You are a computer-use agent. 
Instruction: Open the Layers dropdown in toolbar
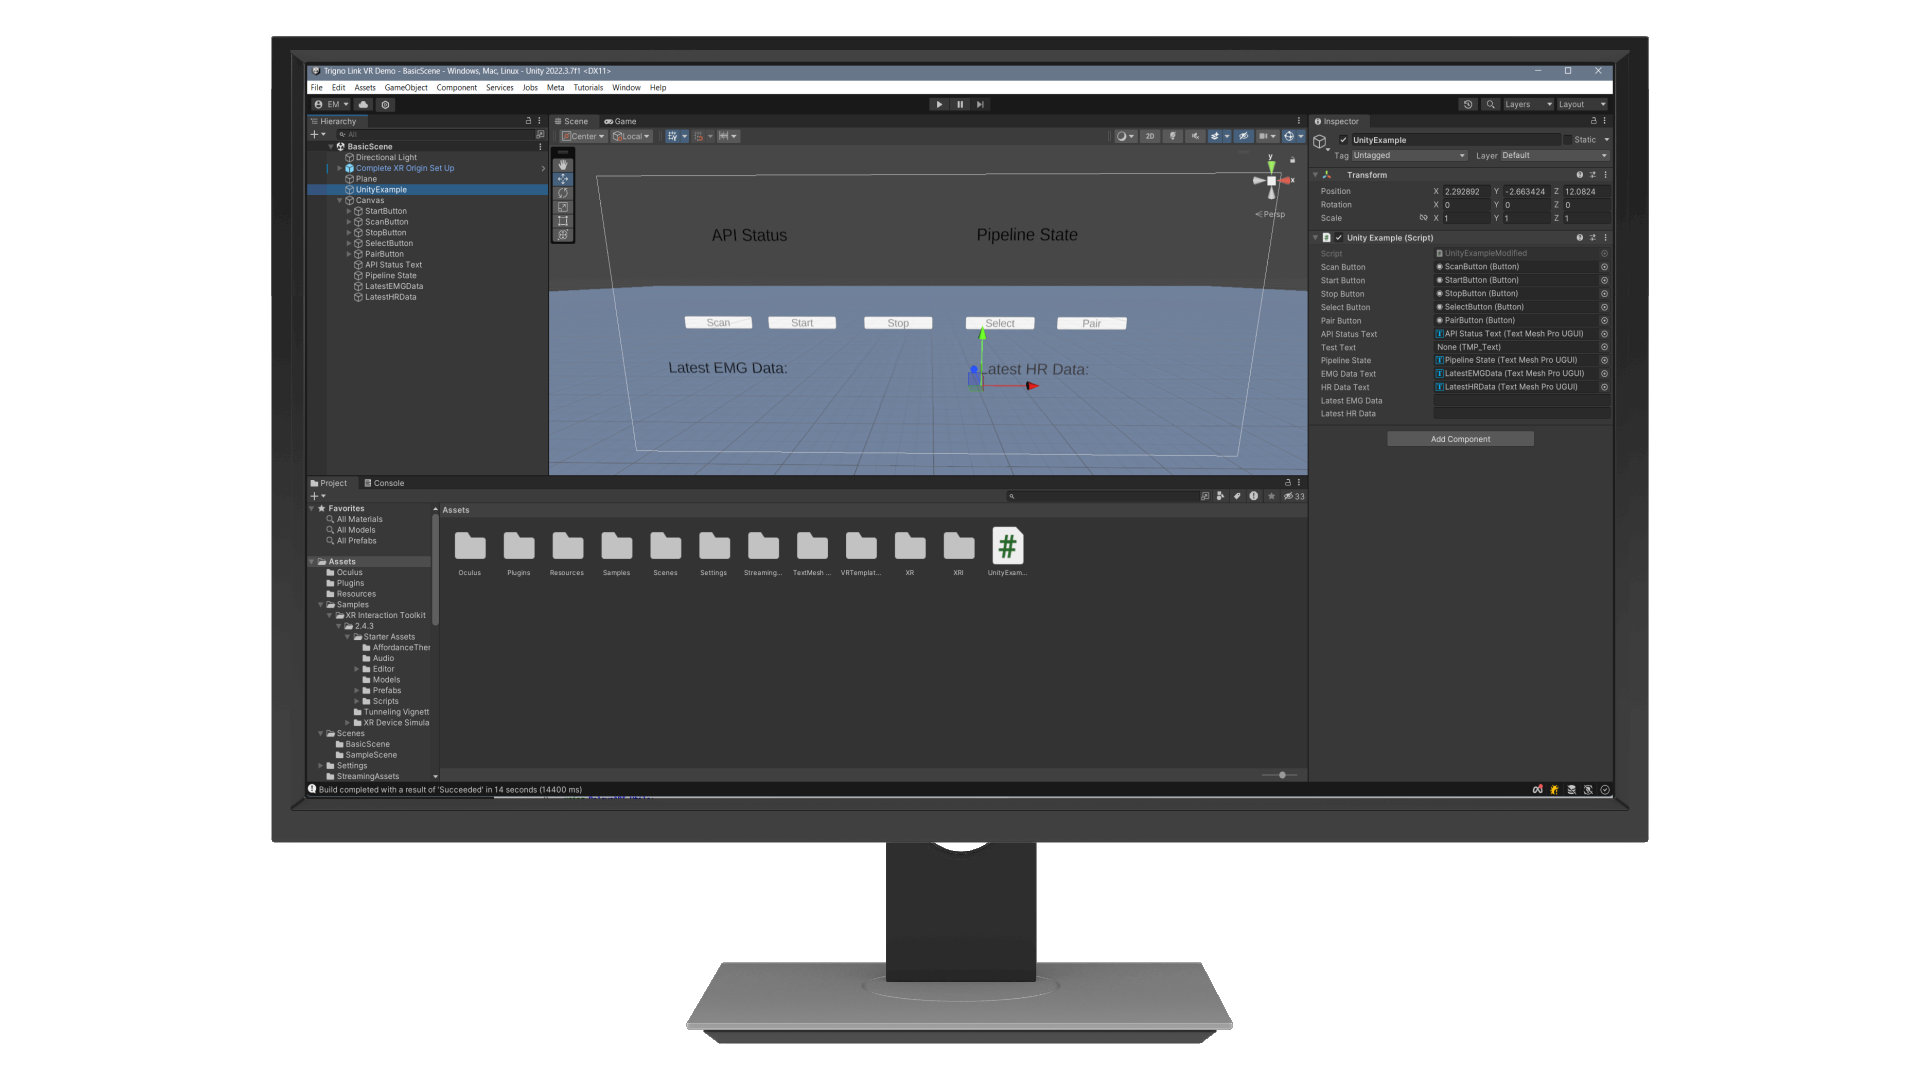pyautogui.click(x=1527, y=104)
